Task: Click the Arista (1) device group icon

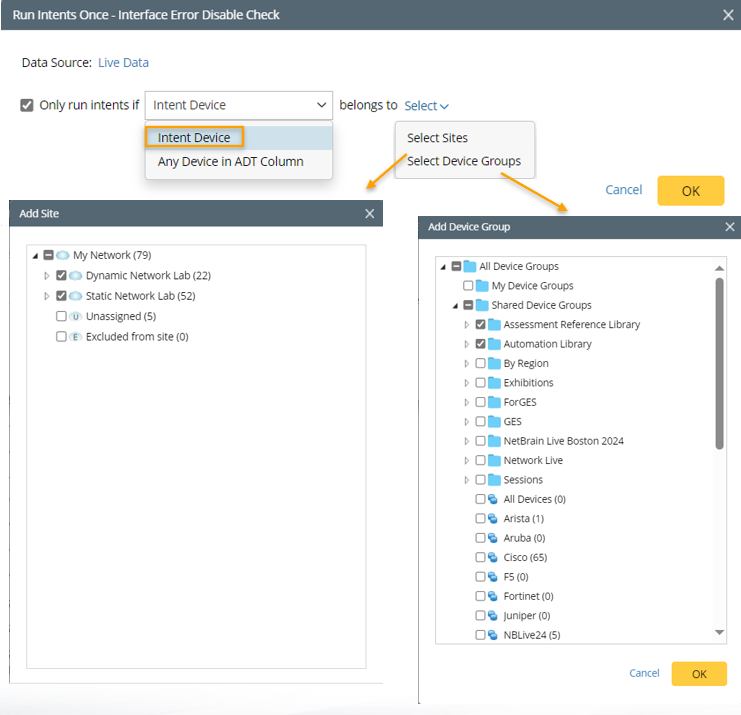Action: tap(493, 518)
